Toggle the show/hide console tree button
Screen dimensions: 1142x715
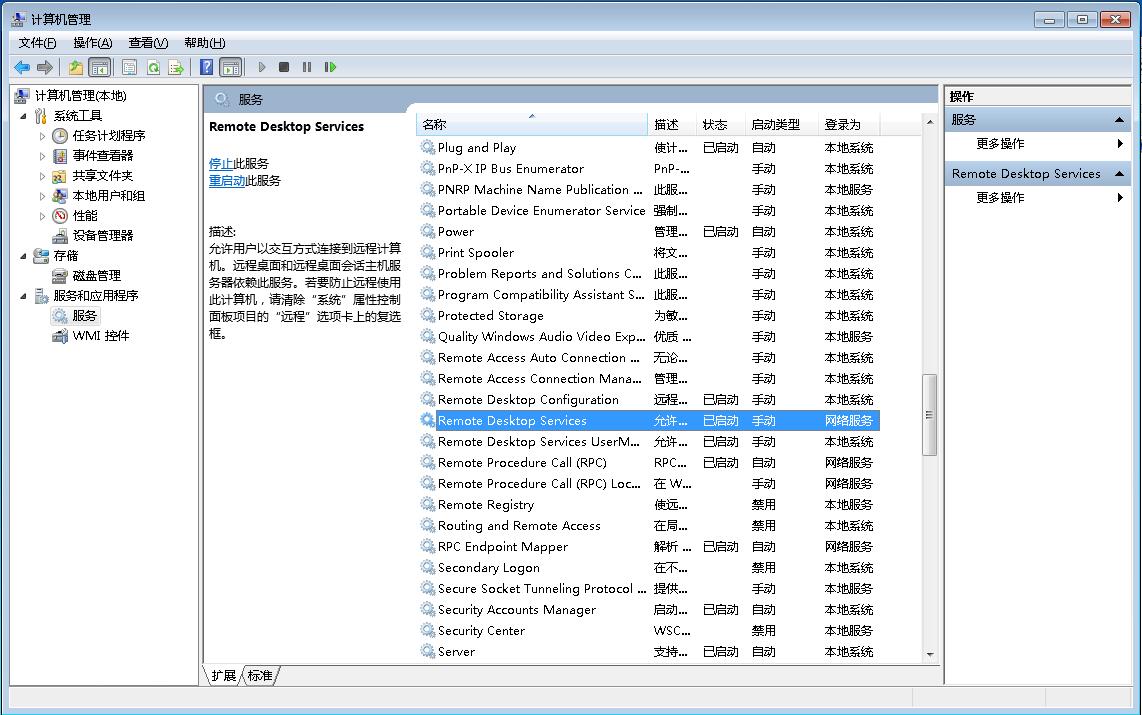(x=99, y=67)
